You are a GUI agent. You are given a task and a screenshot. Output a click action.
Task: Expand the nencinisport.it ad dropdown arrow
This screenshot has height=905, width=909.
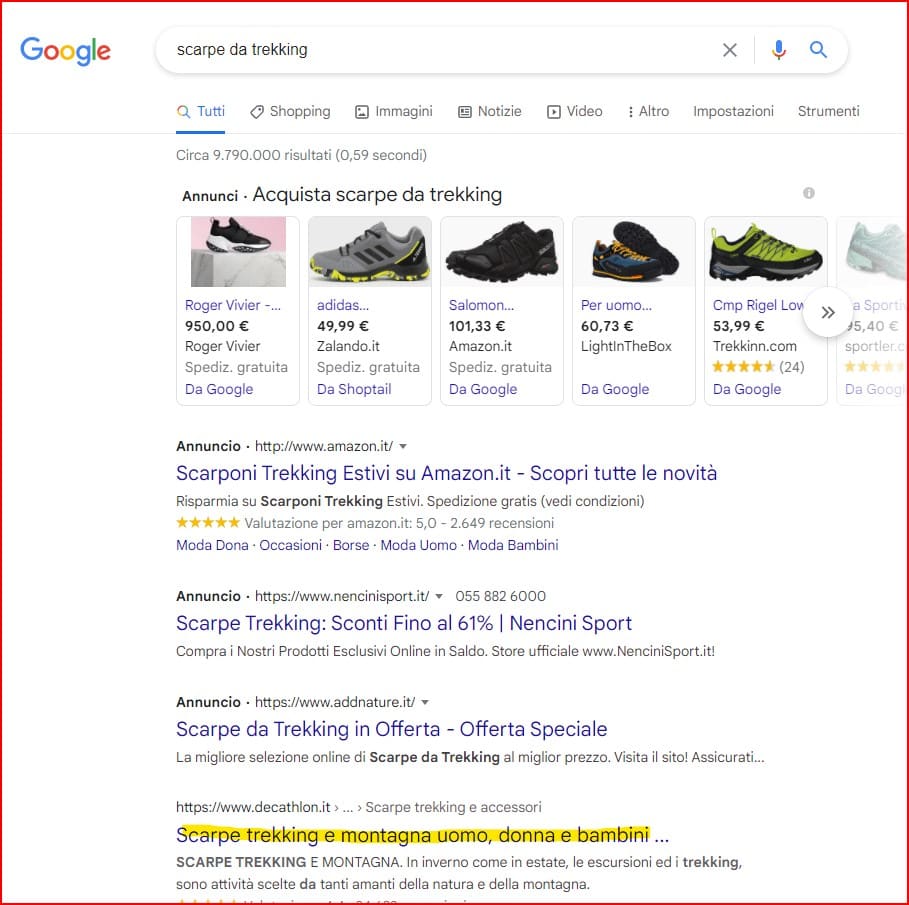(x=439, y=597)
